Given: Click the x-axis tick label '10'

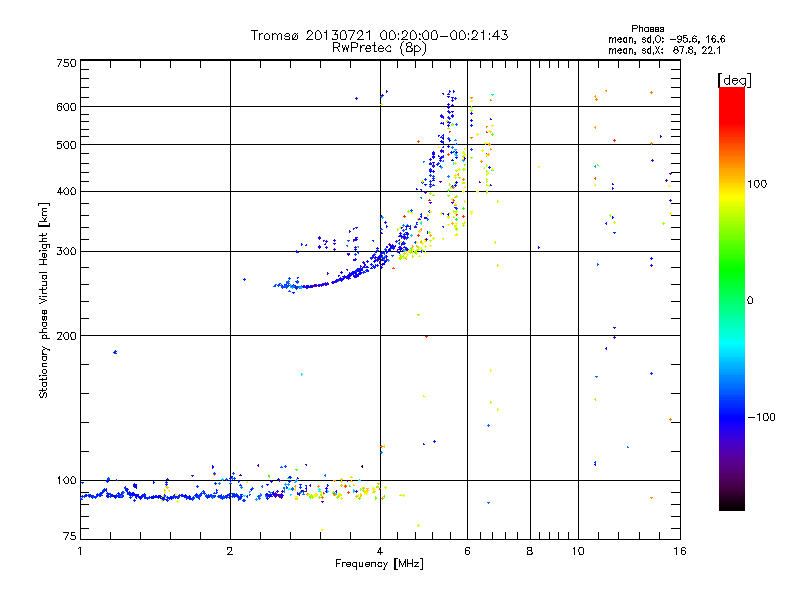Looking at the screenshot, I should [x=578, y=551].
